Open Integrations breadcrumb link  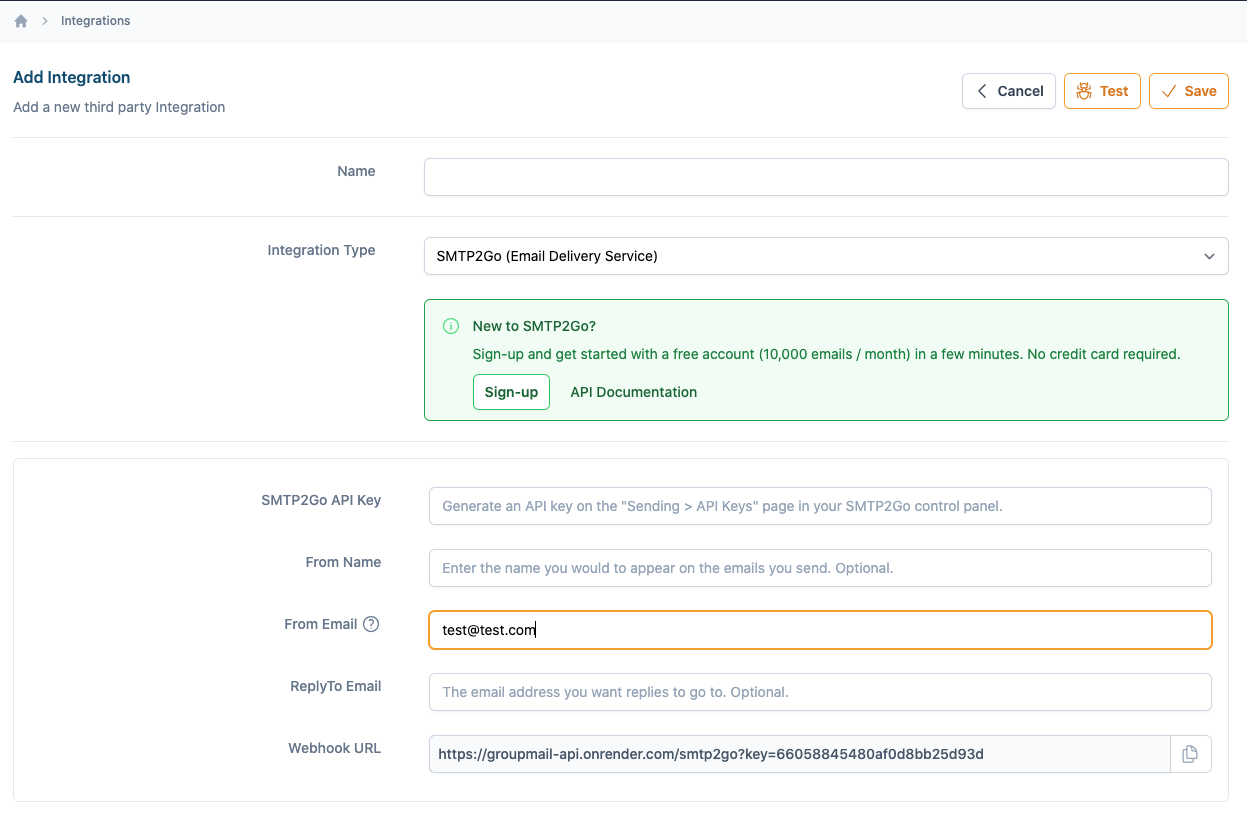pyautogui.click(x=95, y=21)
